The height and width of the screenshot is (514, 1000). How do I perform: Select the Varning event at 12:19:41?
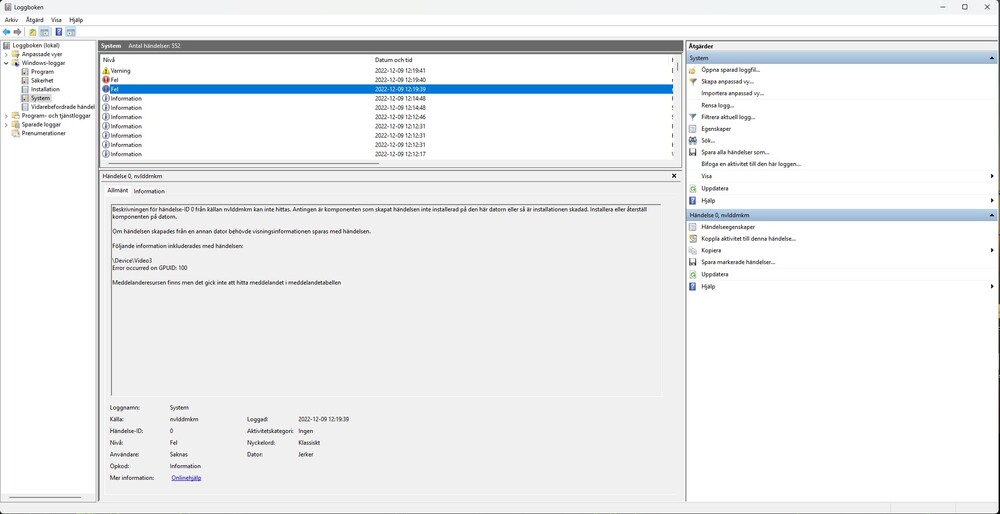(x=386, y=71)
